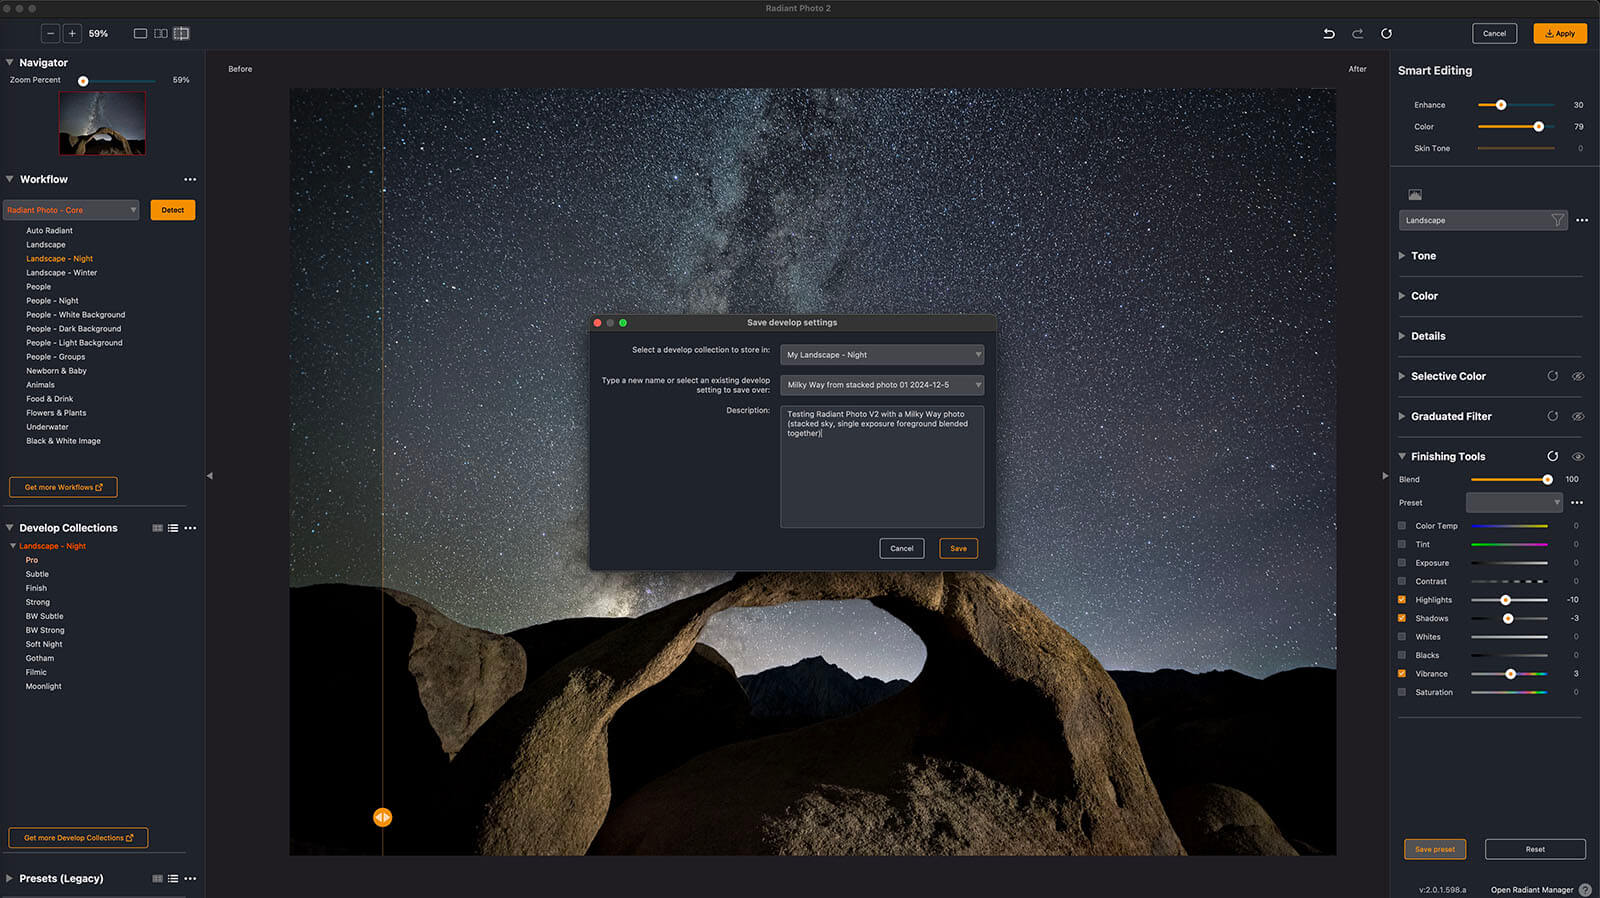Reset Finishing Tools with circular arrow
Viewport: 1600px width, 898px height.
click(1553, 456)
